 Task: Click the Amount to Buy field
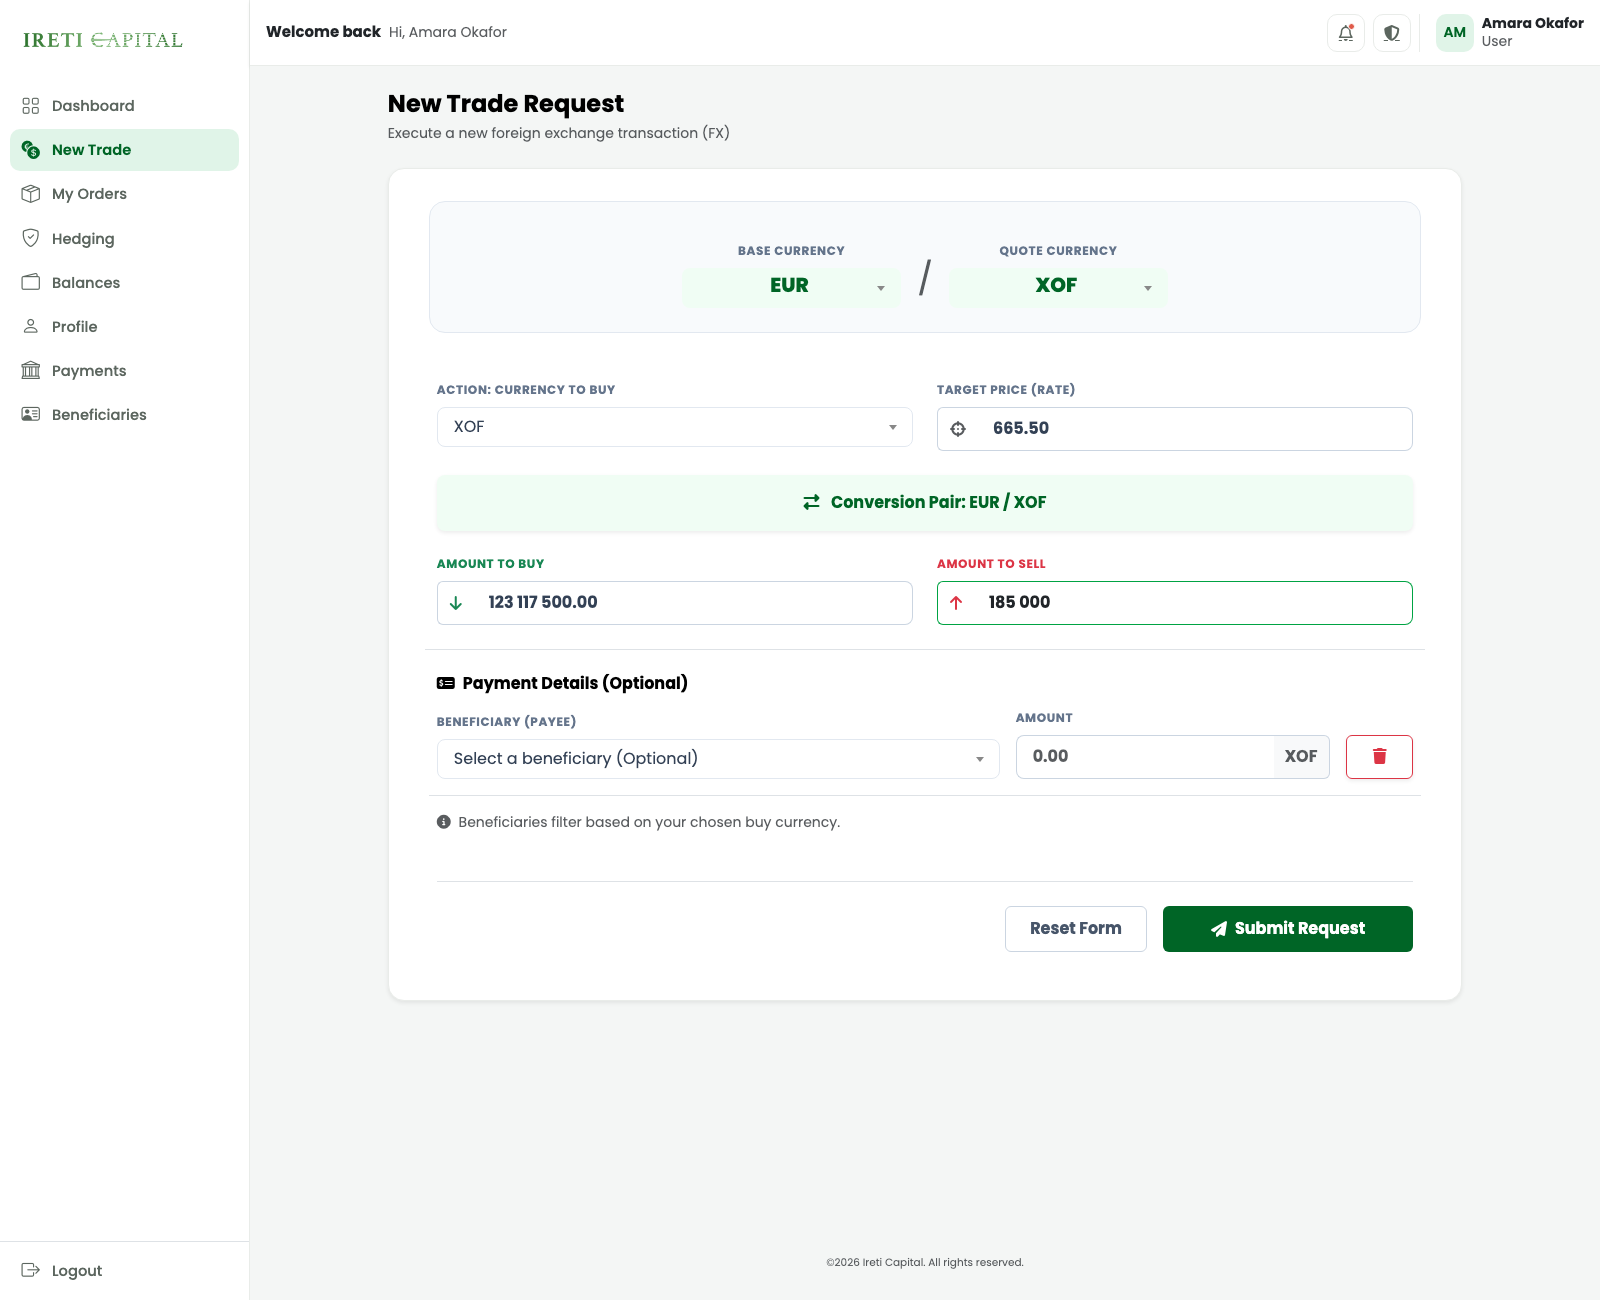click(675, 603)
